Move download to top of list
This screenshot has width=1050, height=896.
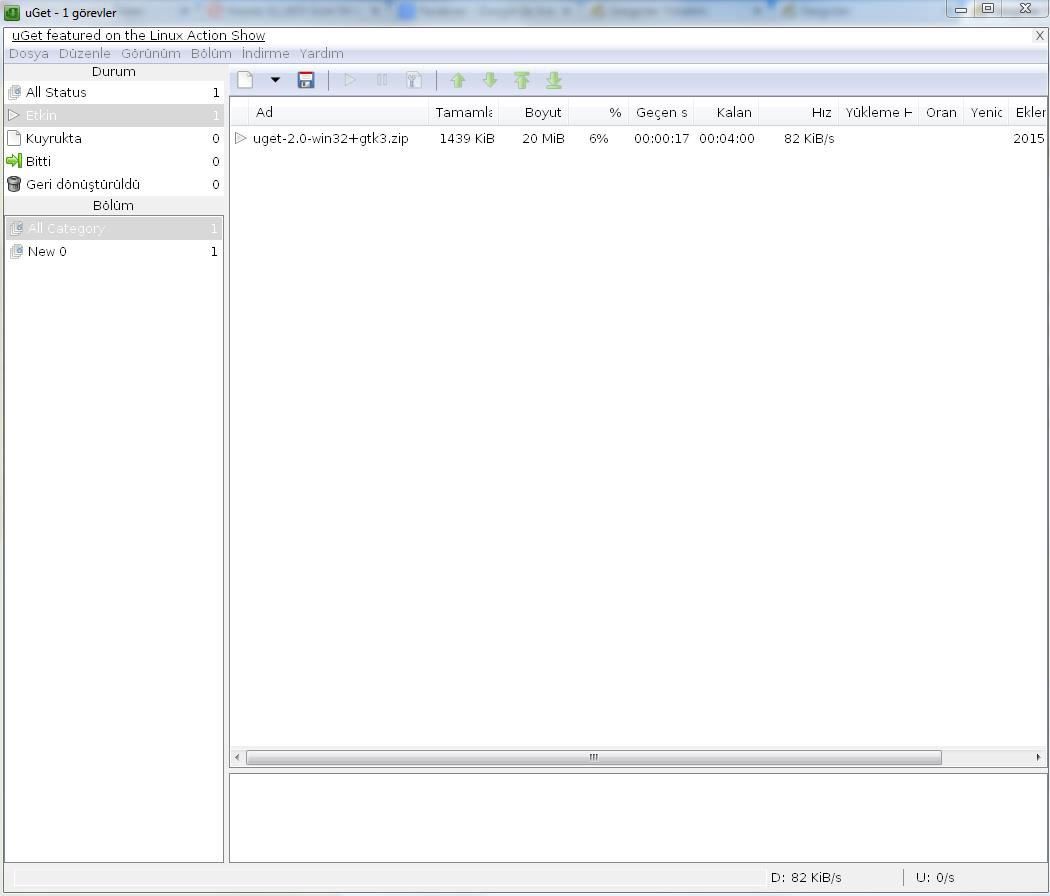tap(522, 80)
